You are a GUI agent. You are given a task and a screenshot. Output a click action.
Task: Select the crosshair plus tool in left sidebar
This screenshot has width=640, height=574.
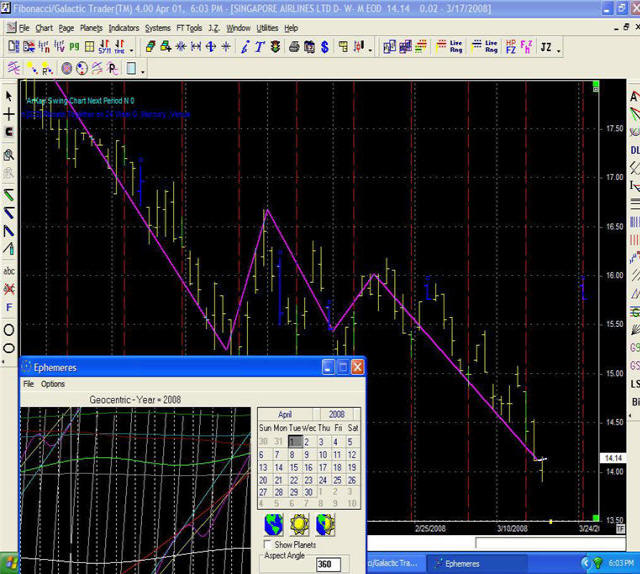pos(9,114)
